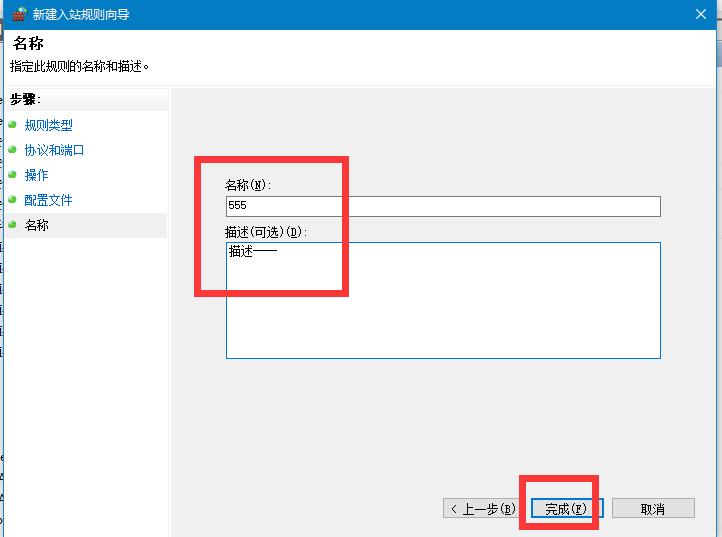The height and width of the screenshot is (537, 722).
Task: Click the firewall wizard title bar icon
Action: (x=19, y=14)
